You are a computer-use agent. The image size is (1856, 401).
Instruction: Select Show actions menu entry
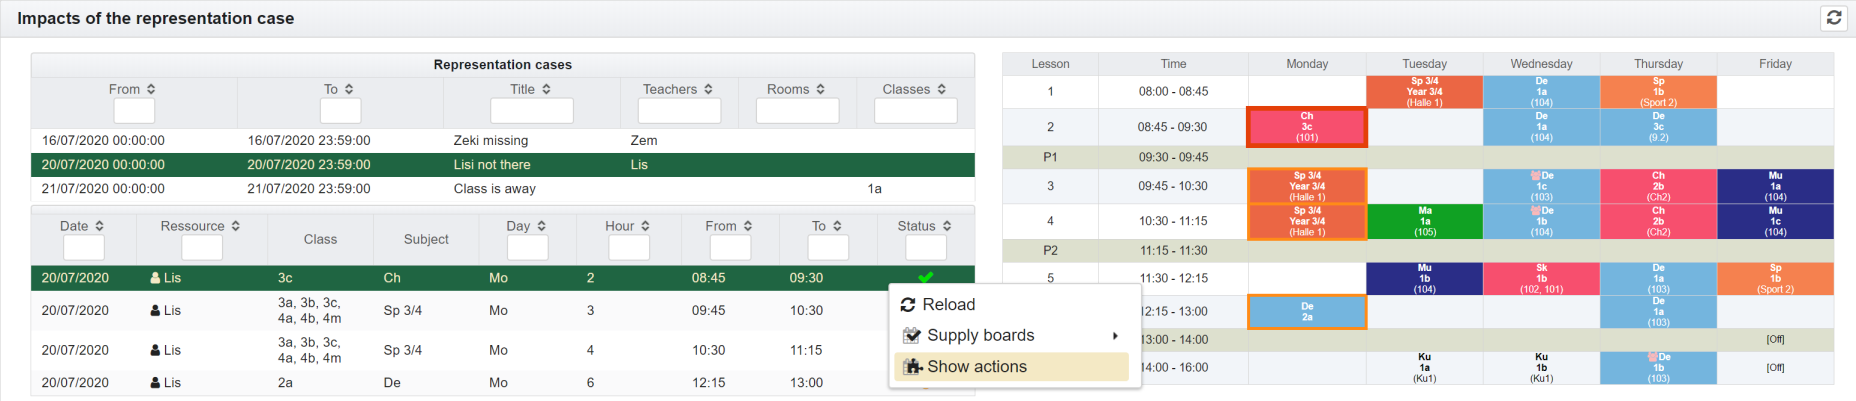click(976, 367)
